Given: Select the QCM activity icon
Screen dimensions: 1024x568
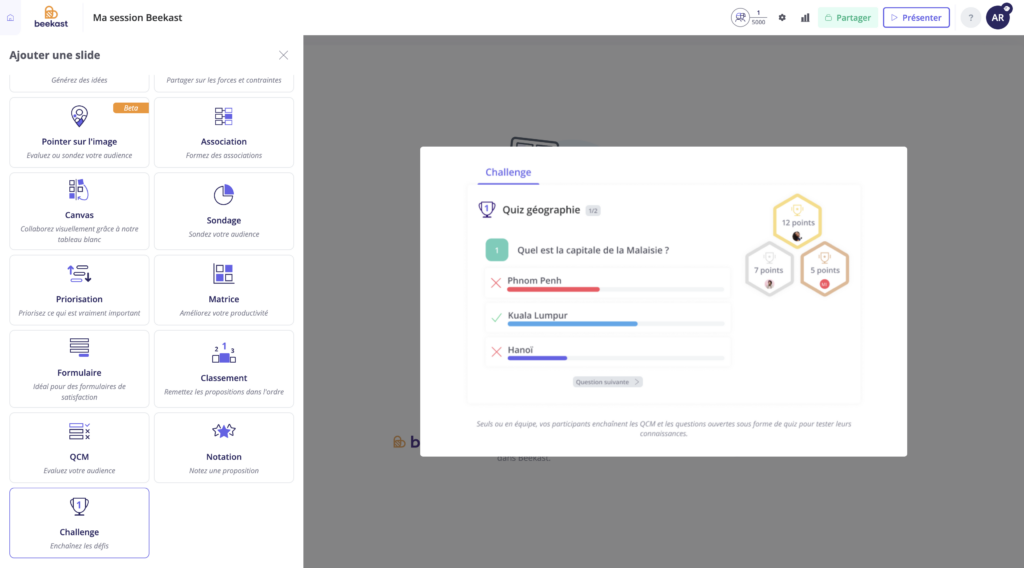Looking at the screenshot, I should click(x=79, y=432).
